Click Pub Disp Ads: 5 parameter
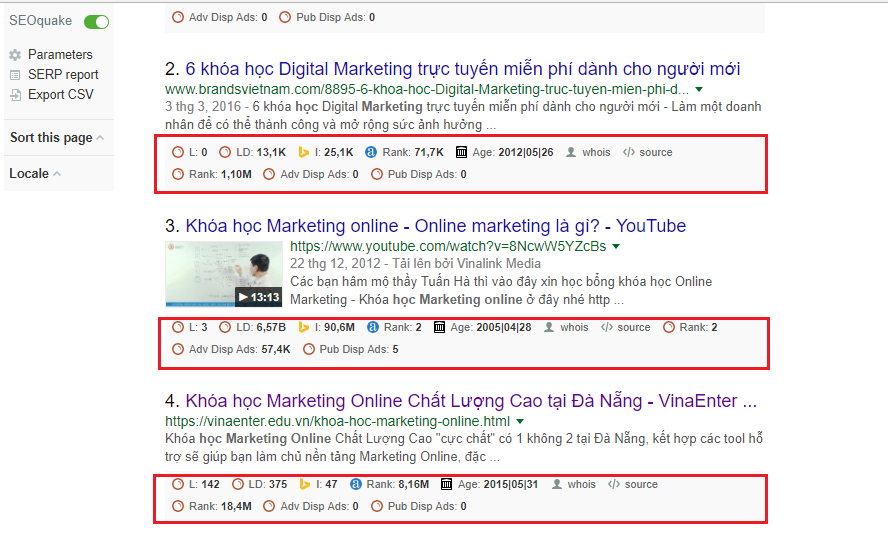This screenshot has width=888, height=536. [x=351, y=349]
